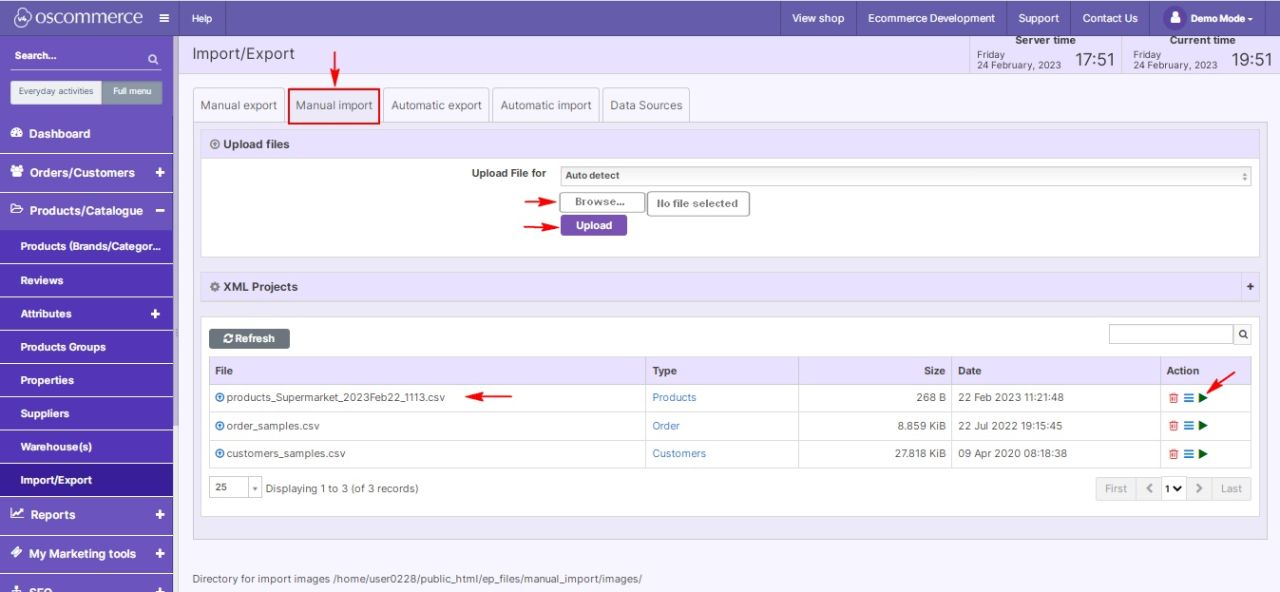Run import play icon for customers_samples.csv

click(x=1203, y=454)
